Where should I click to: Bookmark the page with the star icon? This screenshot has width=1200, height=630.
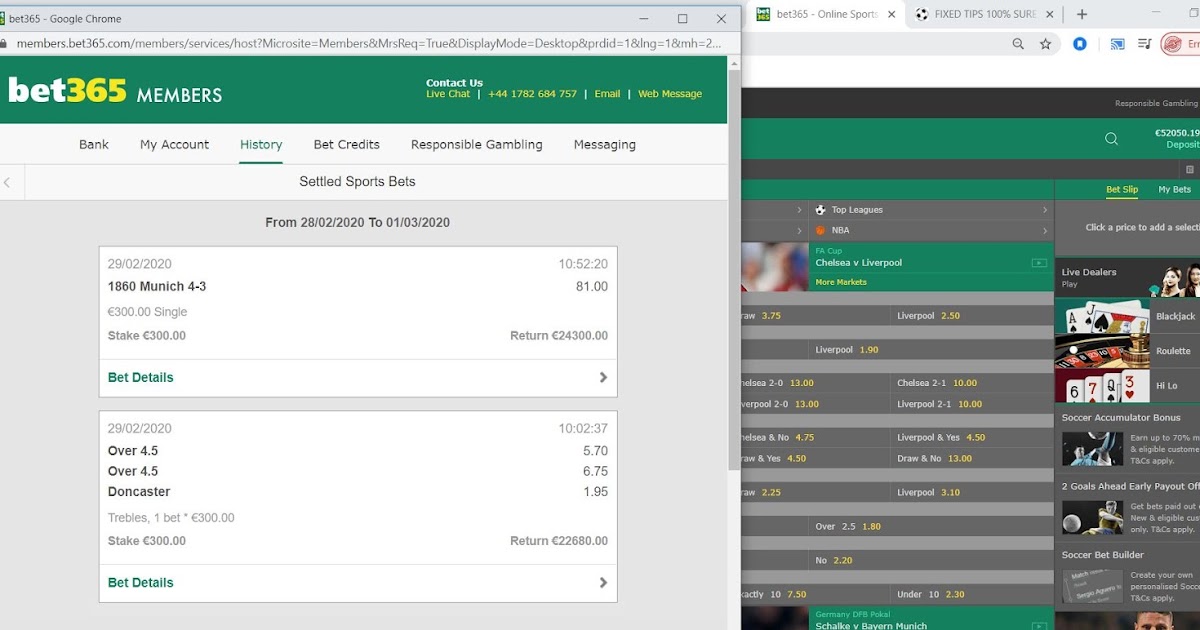(x=1046, y=44)
